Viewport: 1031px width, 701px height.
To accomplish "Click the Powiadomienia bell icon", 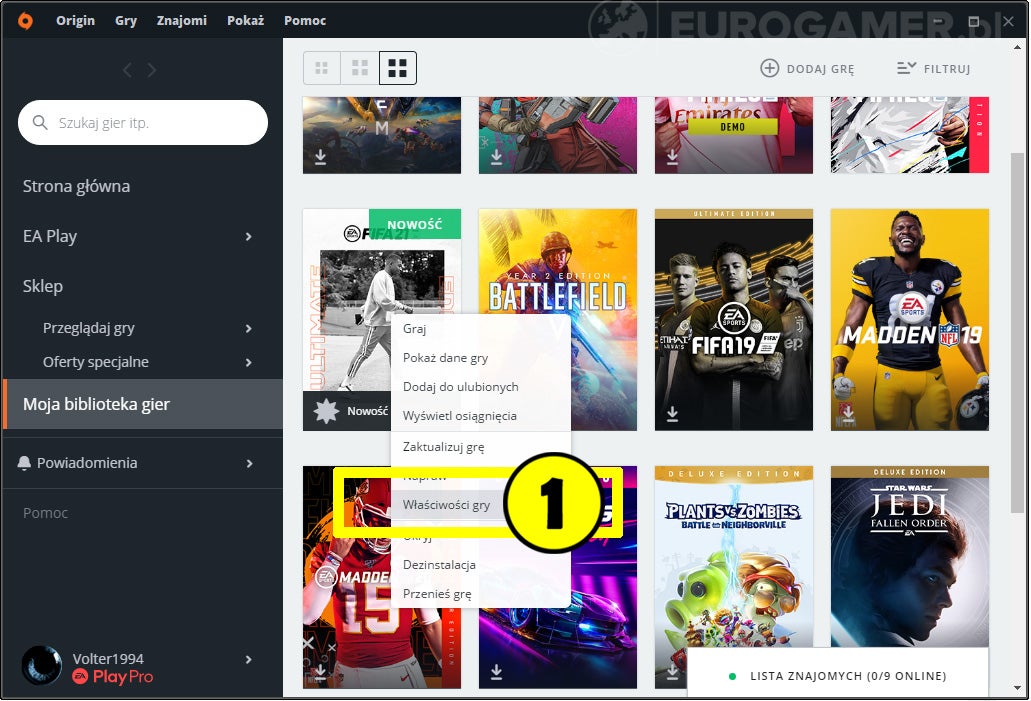I will [x=24, y=463].
